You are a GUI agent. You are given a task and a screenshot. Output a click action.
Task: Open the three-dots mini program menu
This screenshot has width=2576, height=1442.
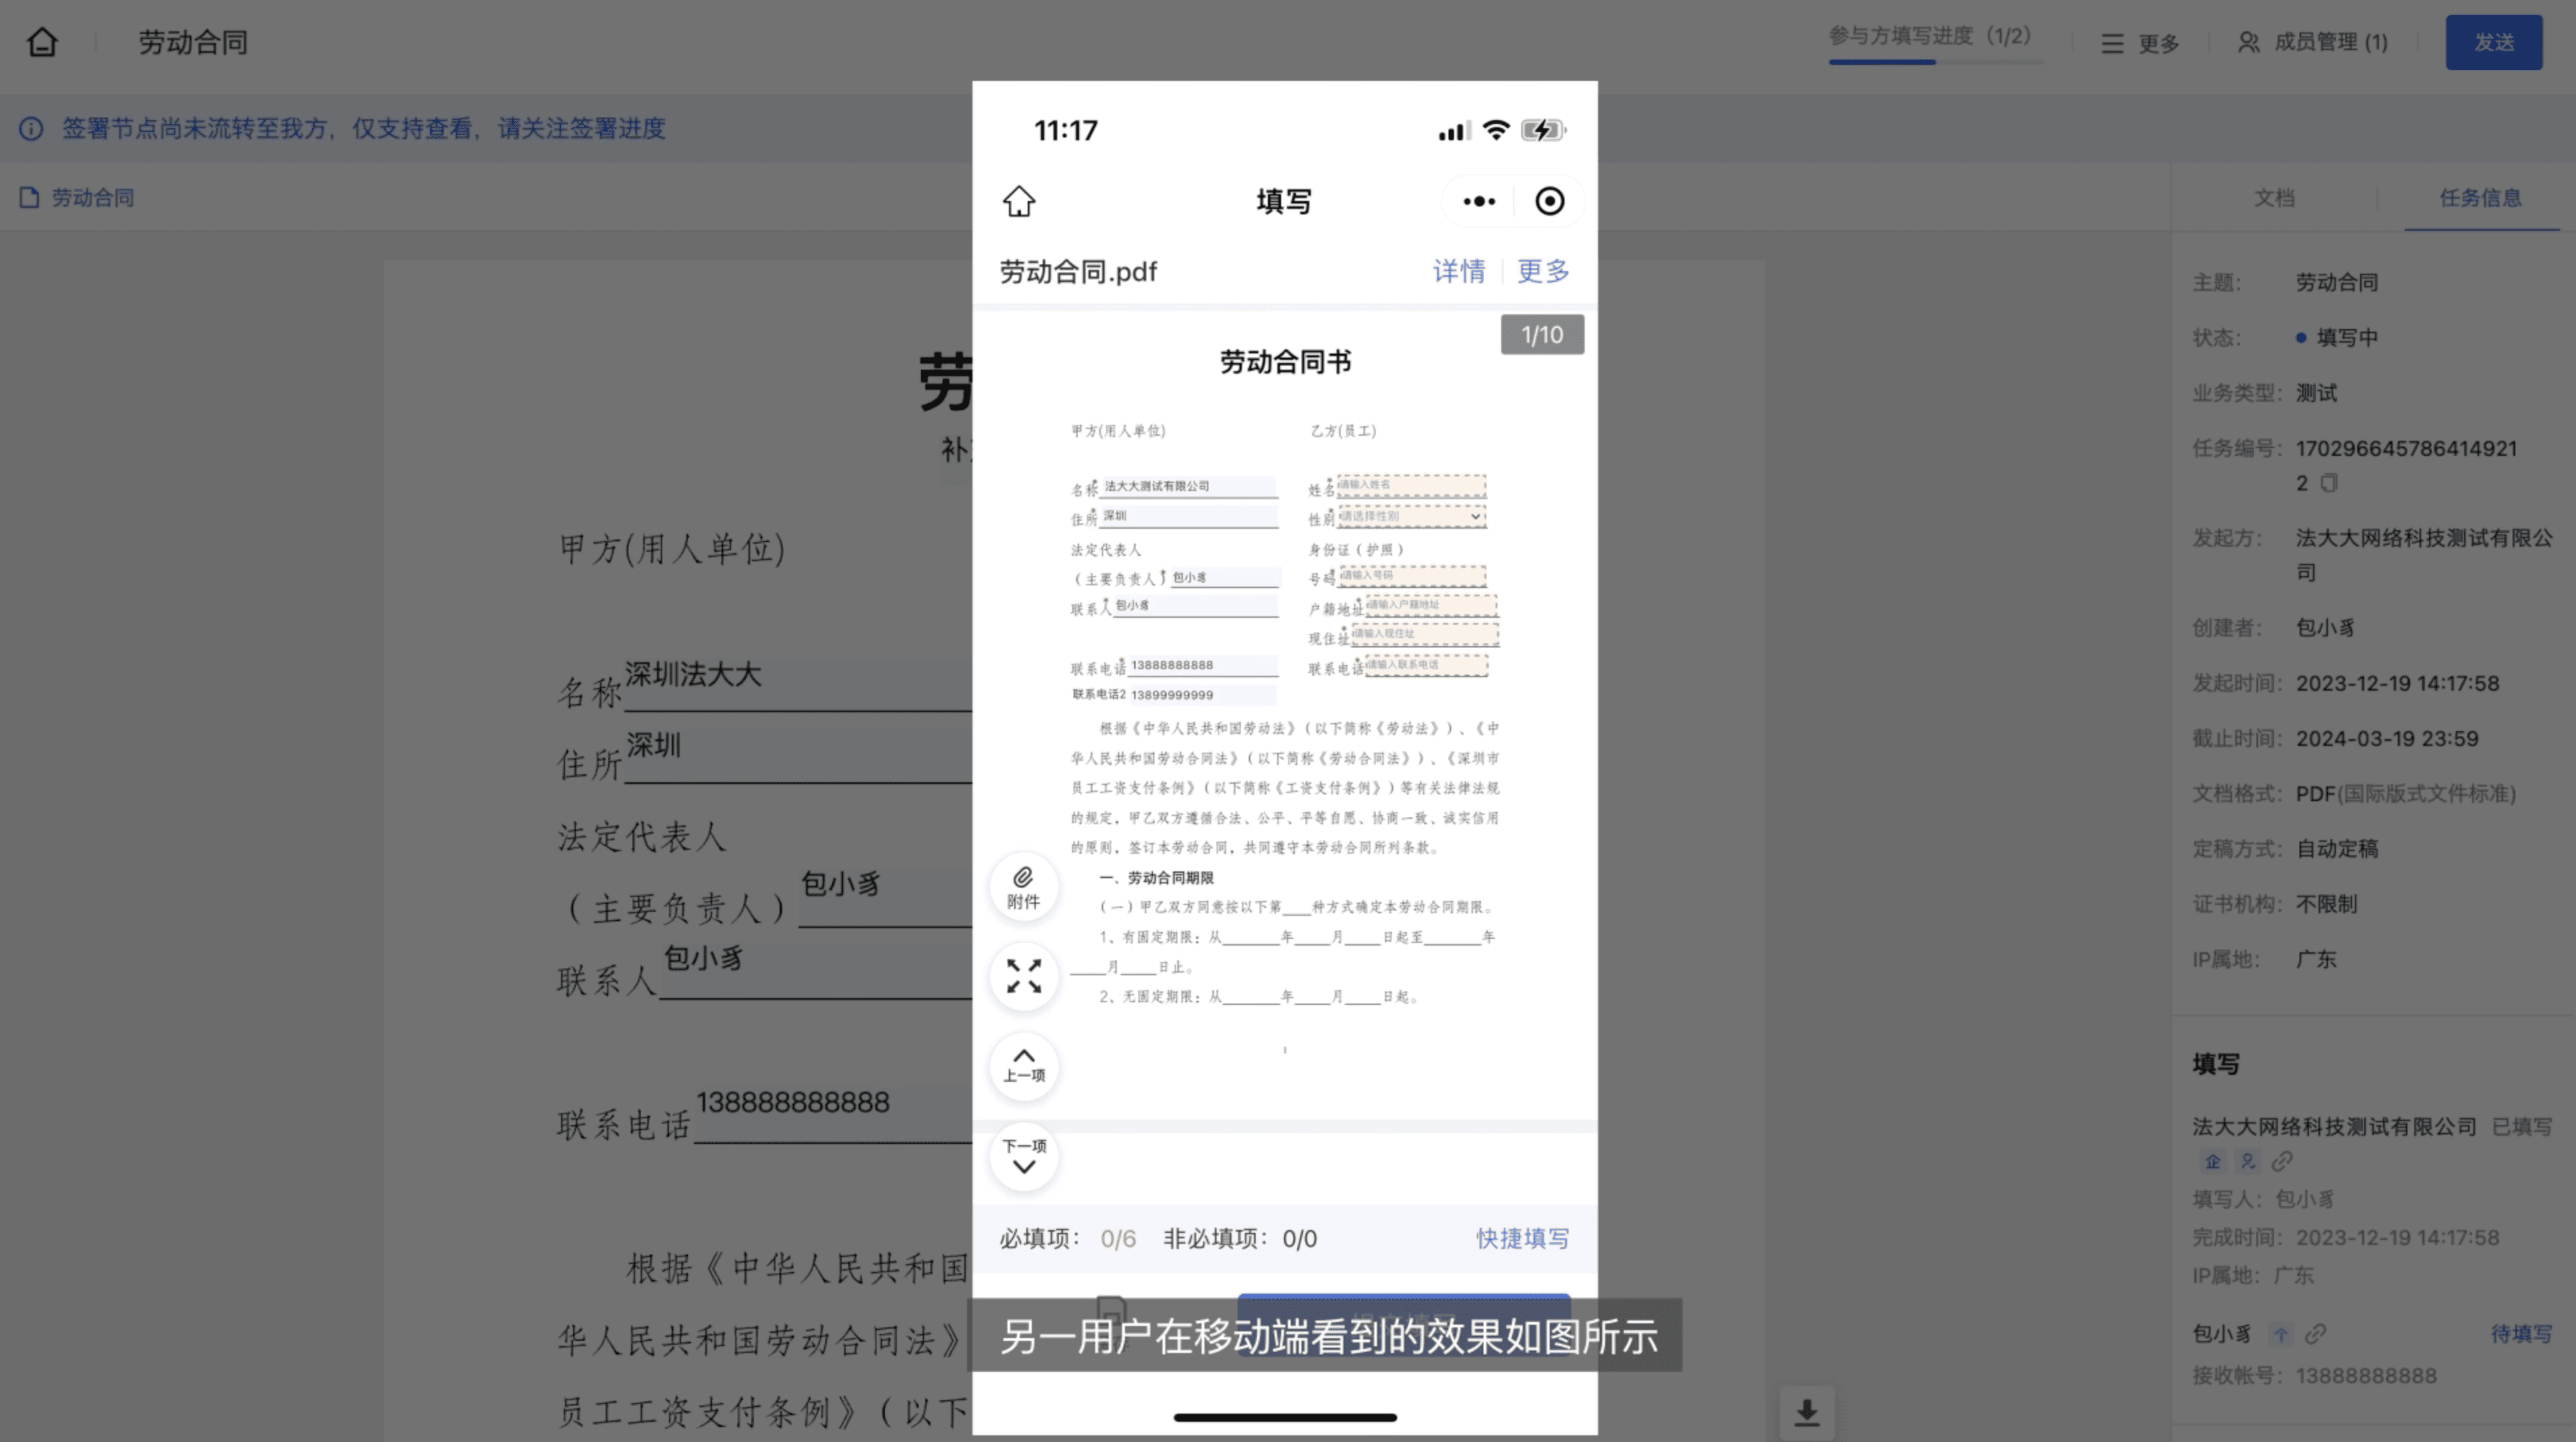pos(1479,201)
